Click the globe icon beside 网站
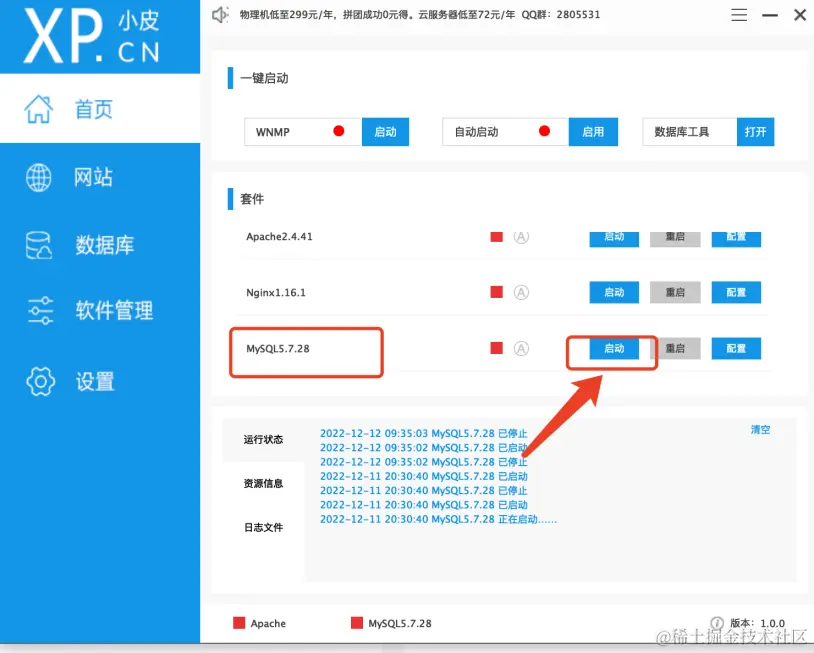The height and width of the screenshot is (653, 814). 39,178
